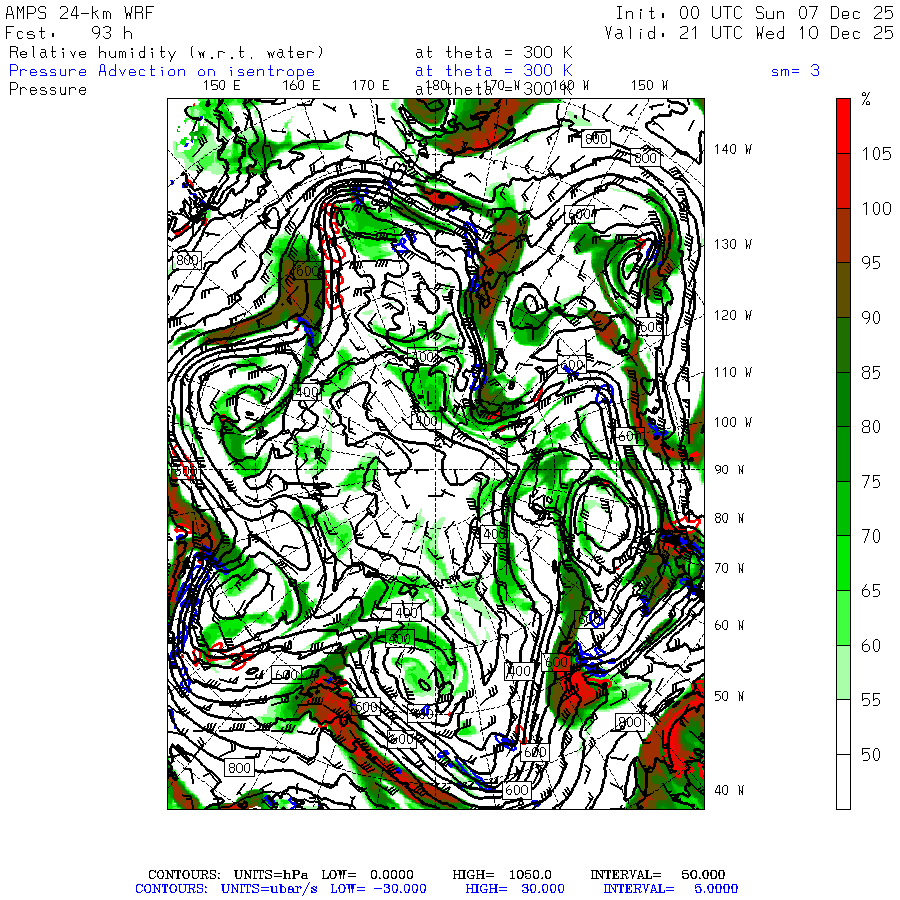Click the '65' colorbar tick label

871,591
